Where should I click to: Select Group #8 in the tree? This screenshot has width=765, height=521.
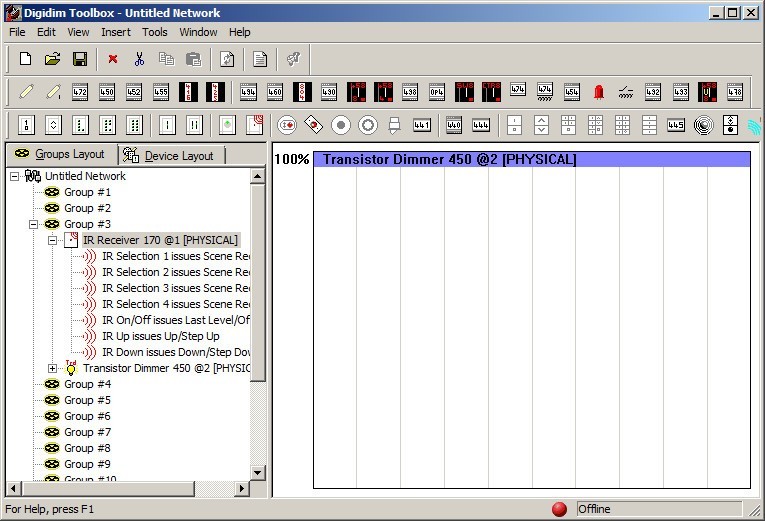(x=87, y=448)
